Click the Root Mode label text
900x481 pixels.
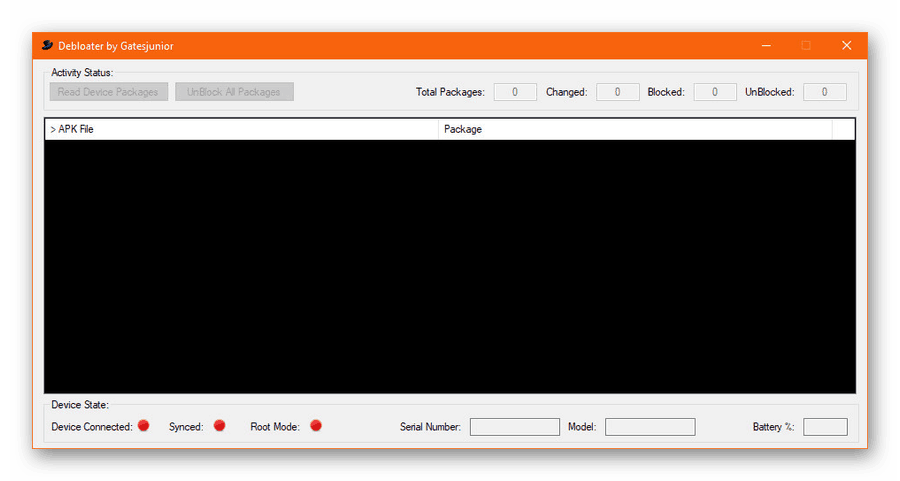coord(275,426)
